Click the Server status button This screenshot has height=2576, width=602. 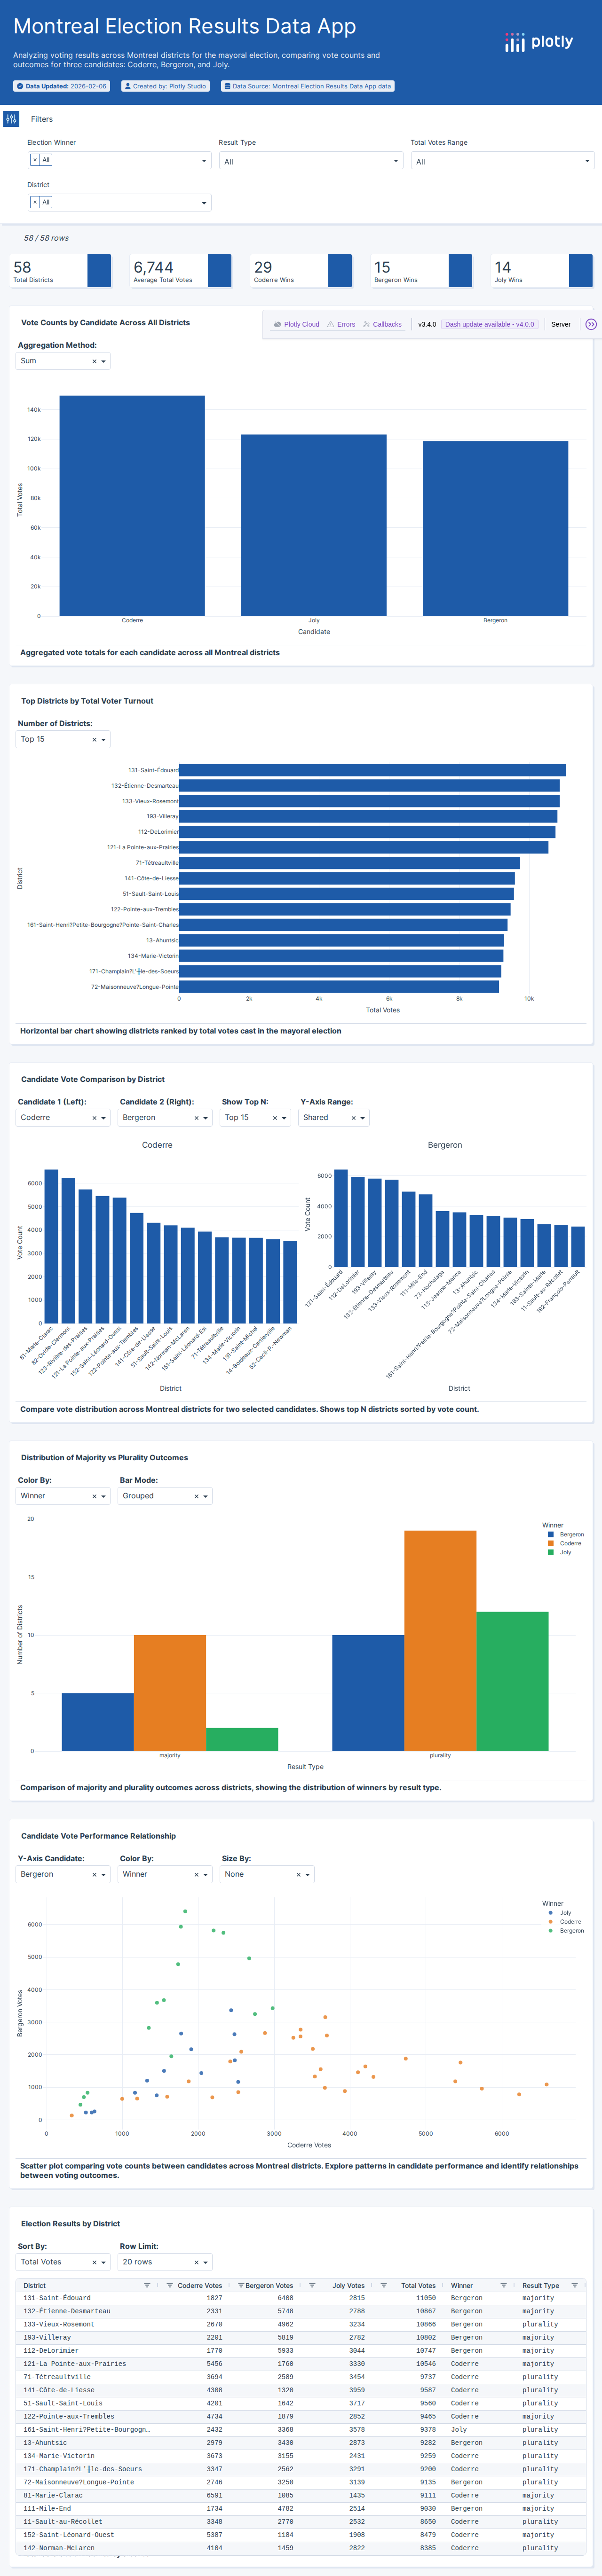point(561,324)
